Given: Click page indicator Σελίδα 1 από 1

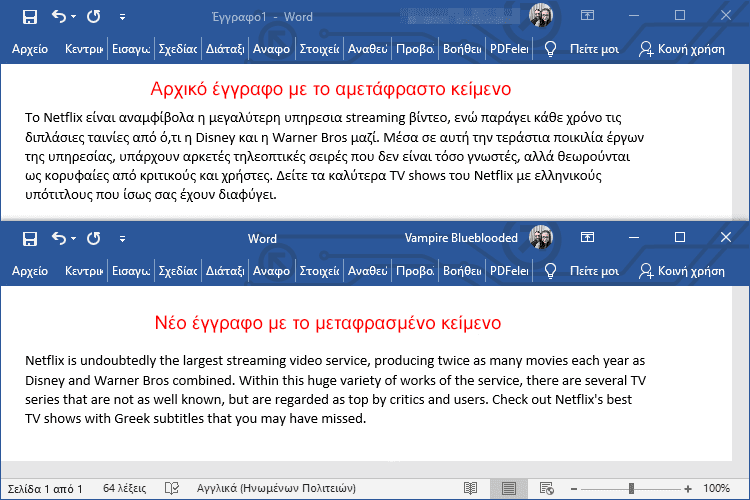Looking at the screenshot, I should click(x=45, y=489).
